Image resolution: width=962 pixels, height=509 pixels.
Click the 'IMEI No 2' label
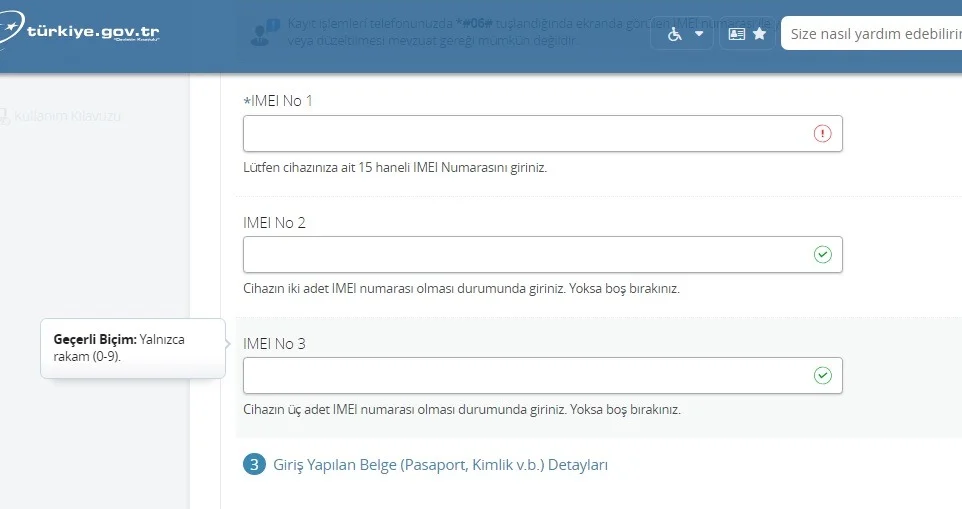pos(274,222)
